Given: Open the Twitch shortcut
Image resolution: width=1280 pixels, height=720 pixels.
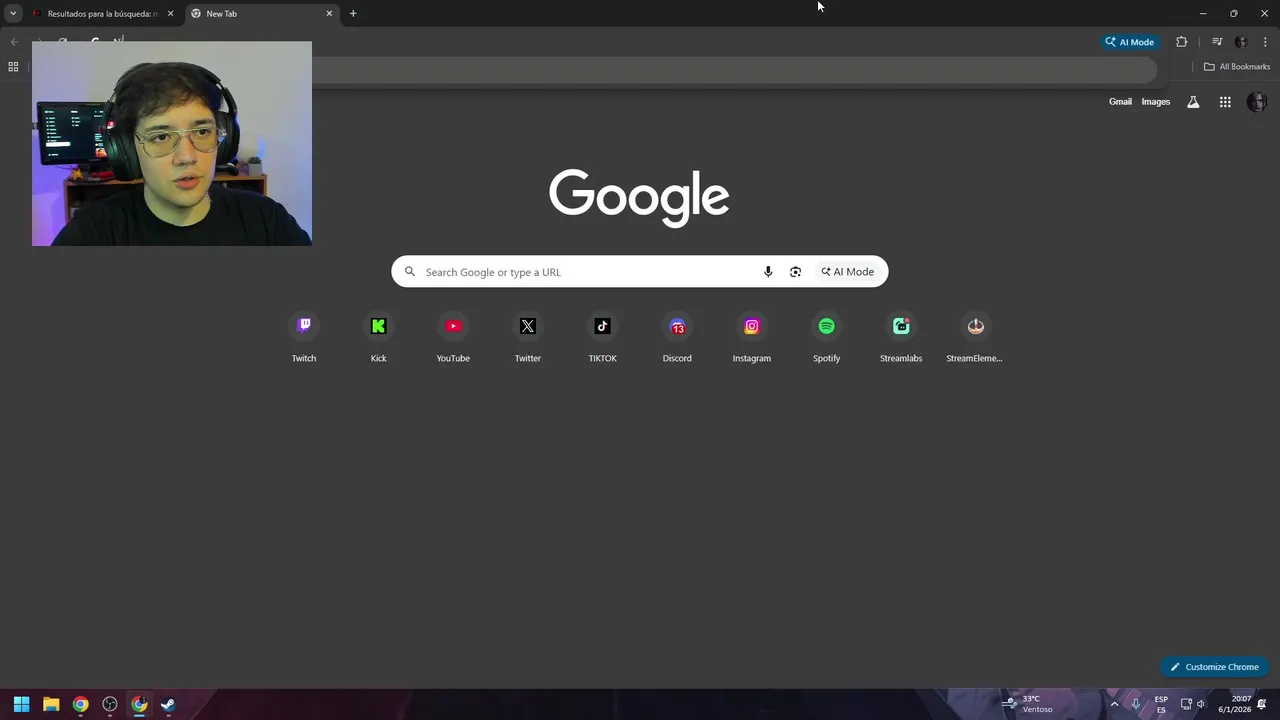Looking at the screenshot, I should (304, 338).
